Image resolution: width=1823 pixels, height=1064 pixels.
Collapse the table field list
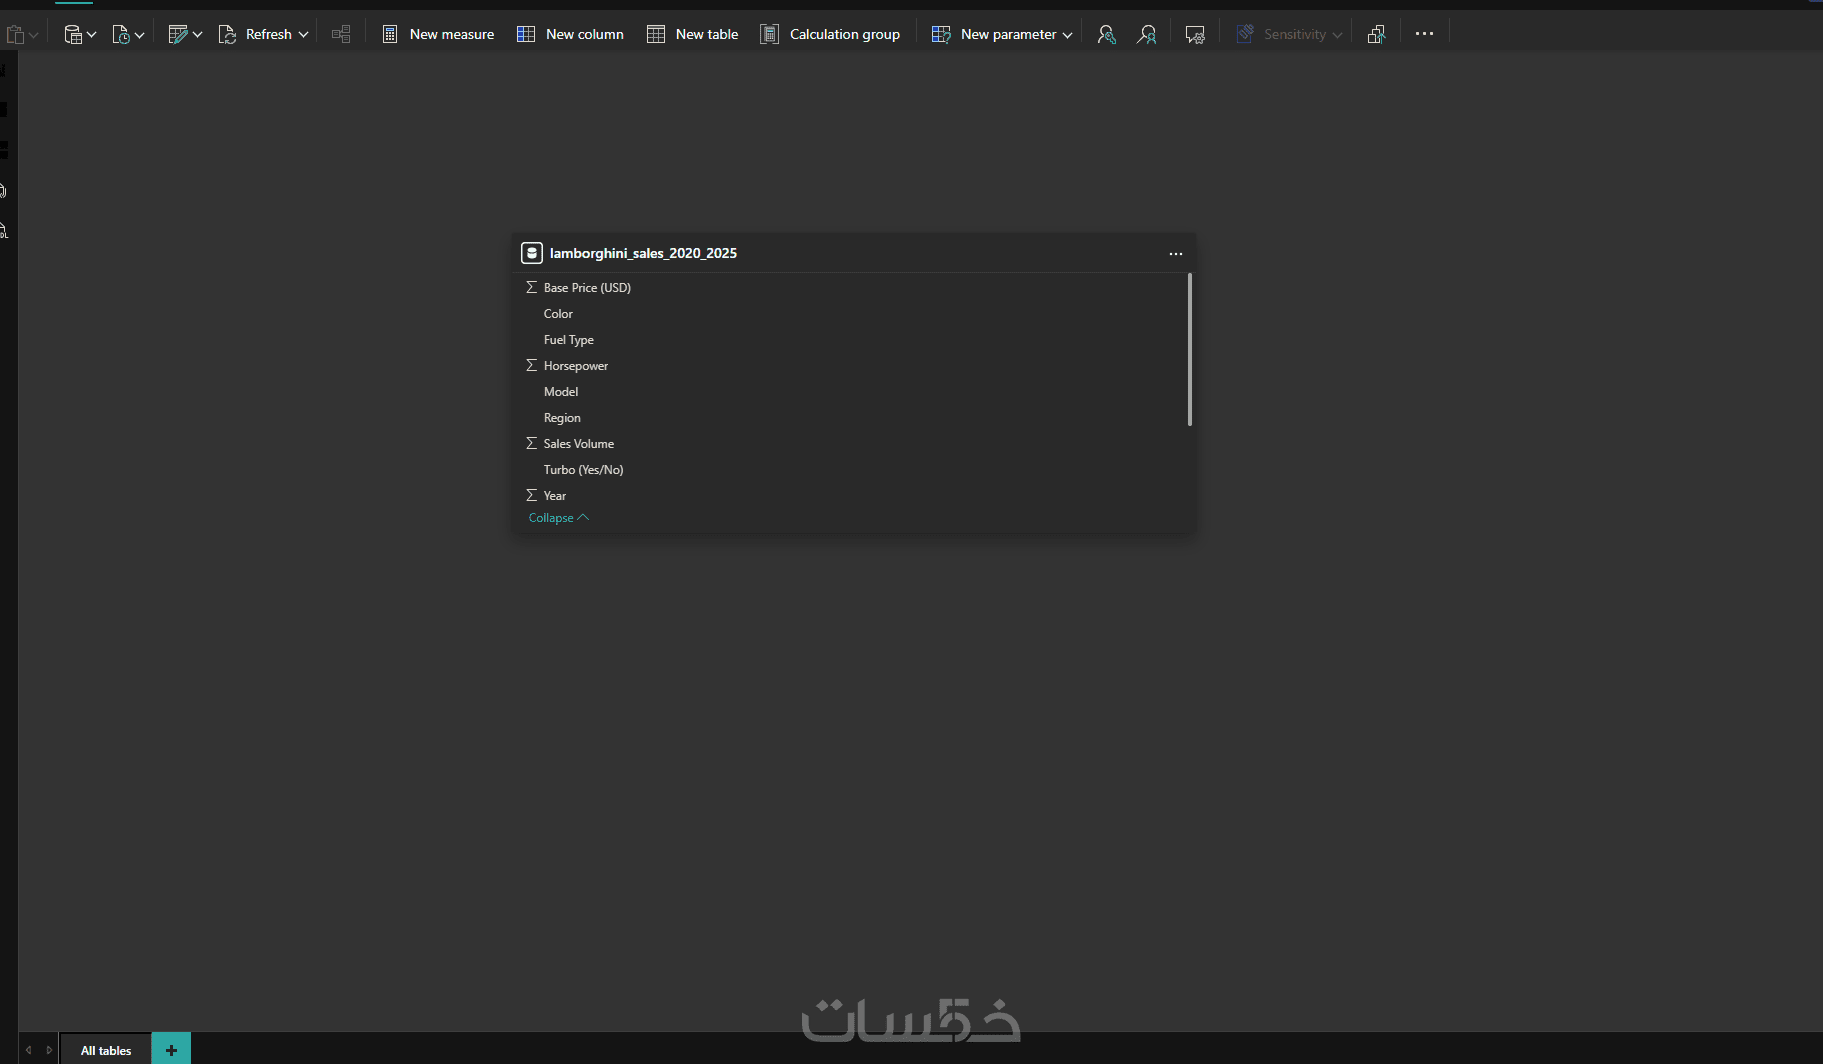tap(558, 518)
